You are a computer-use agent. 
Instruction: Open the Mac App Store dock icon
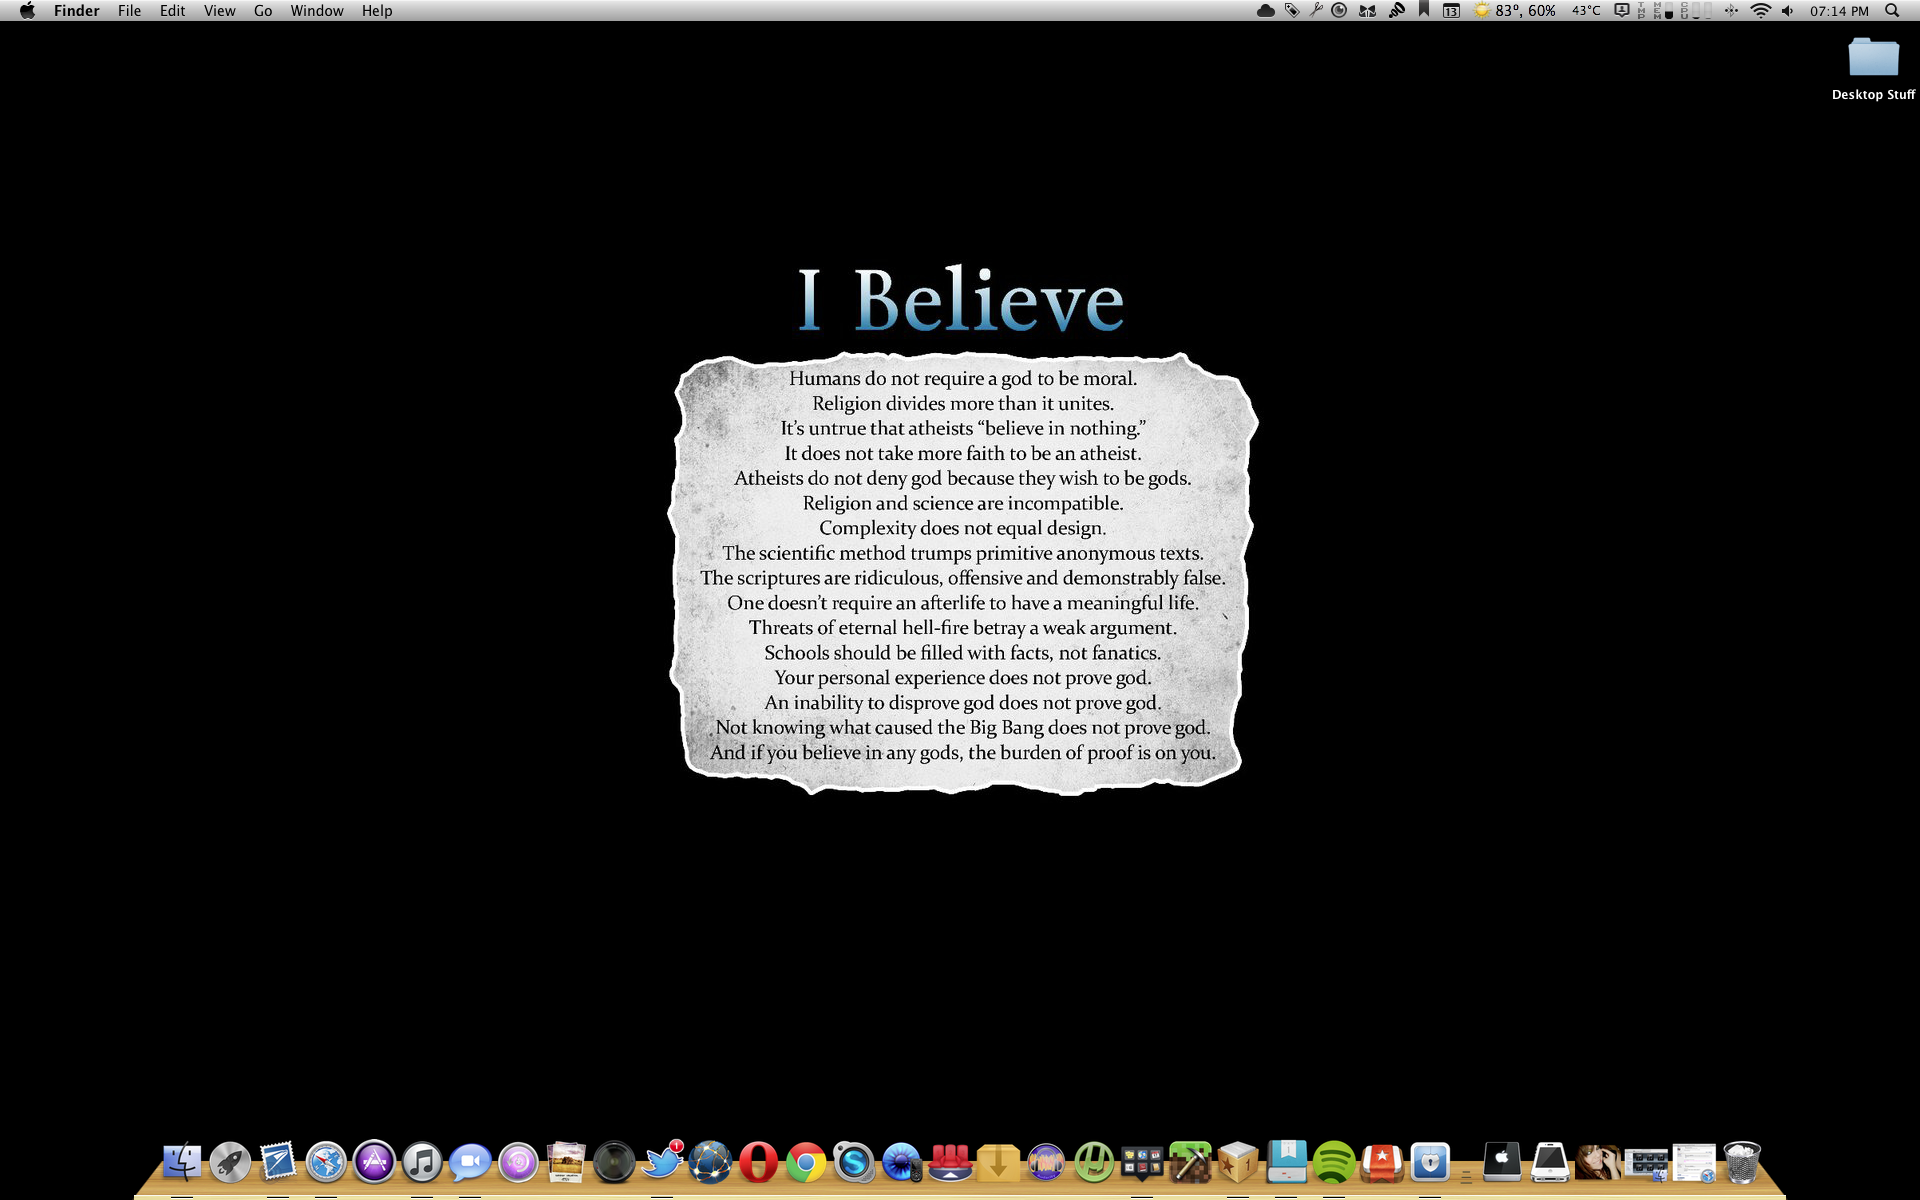374,1162
